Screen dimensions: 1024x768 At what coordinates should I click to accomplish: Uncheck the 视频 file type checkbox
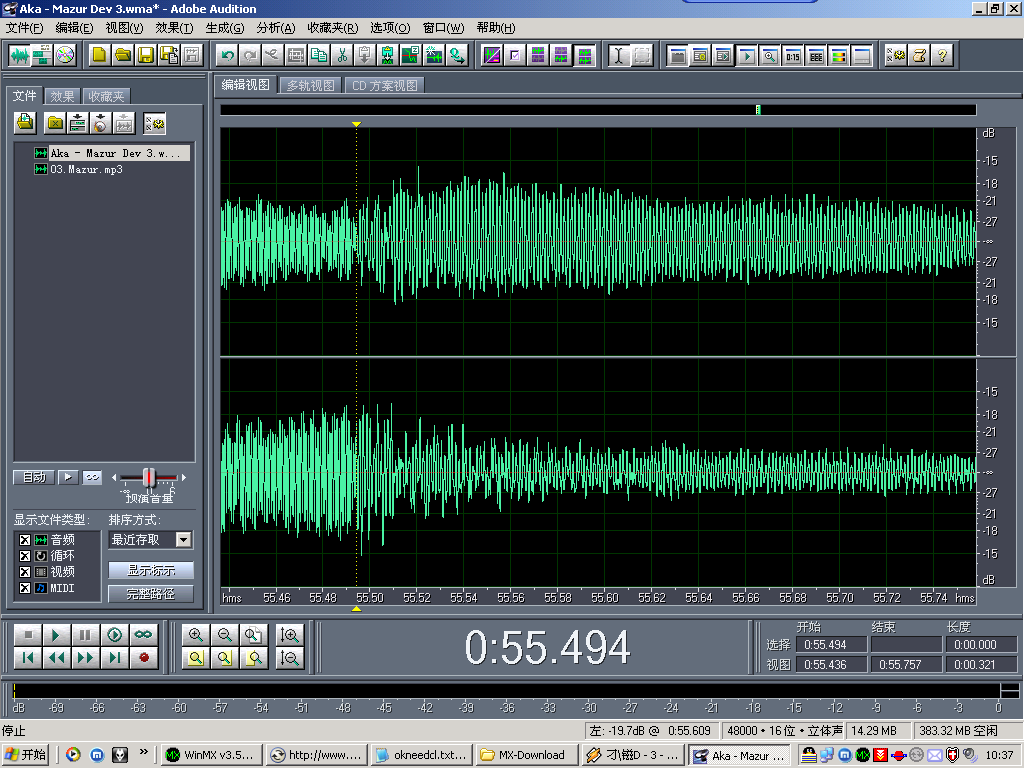(x=25, y=572)
